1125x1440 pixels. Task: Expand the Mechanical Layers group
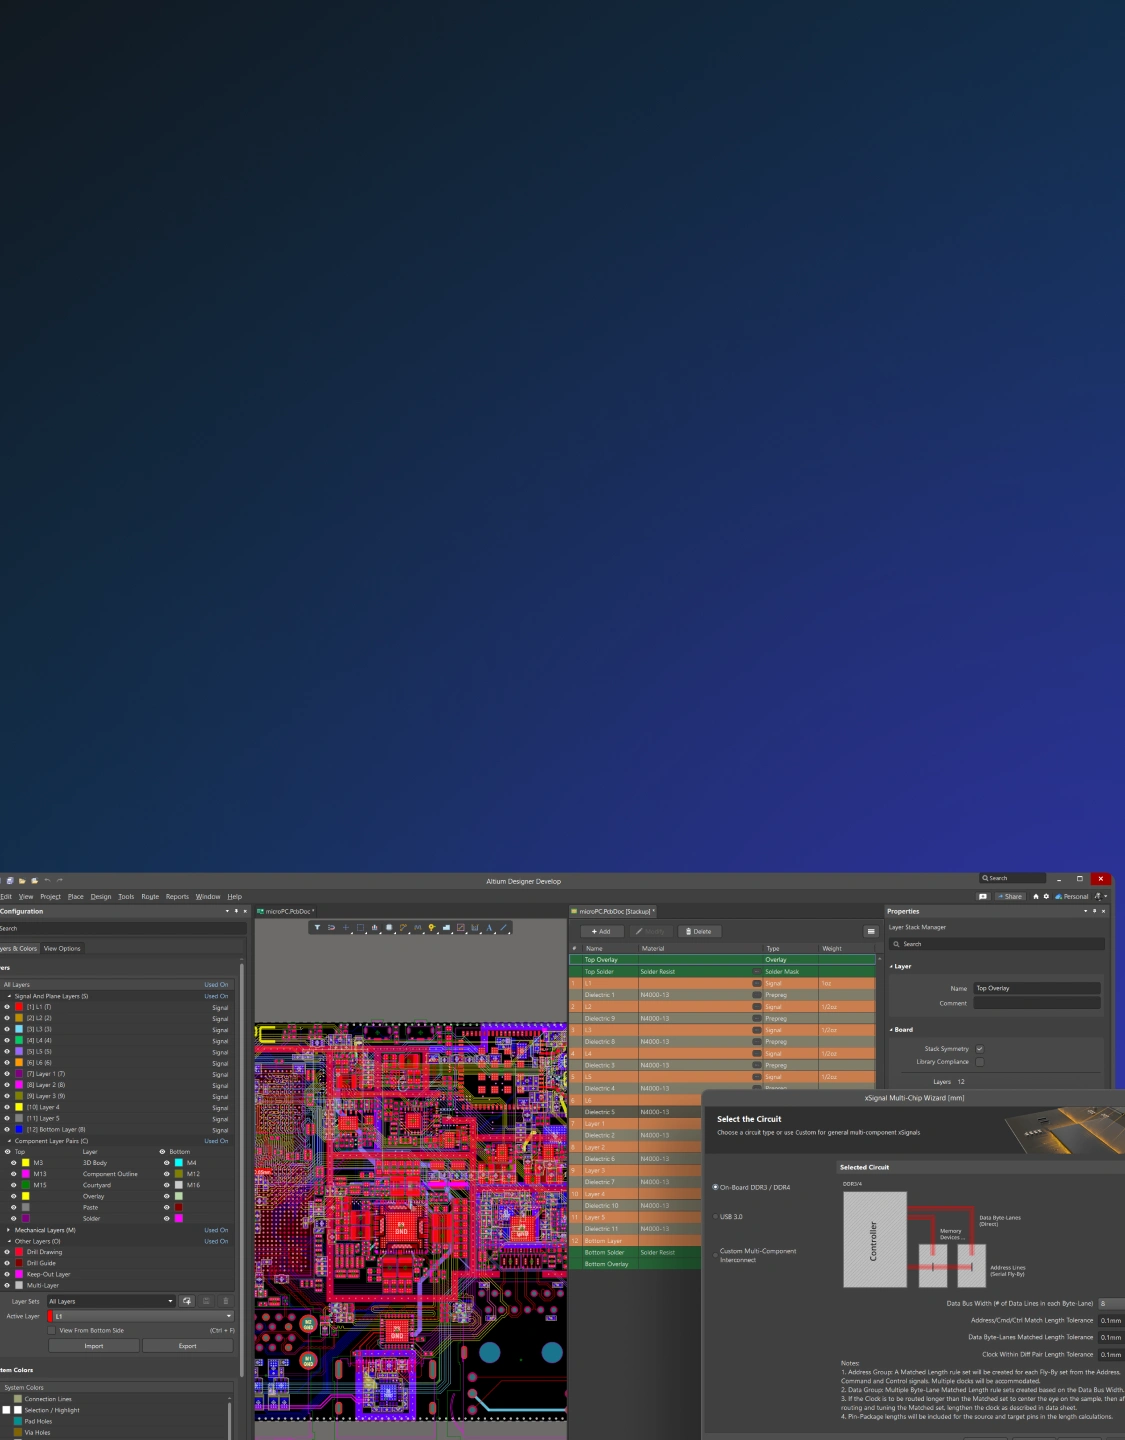coord(9,1230)
